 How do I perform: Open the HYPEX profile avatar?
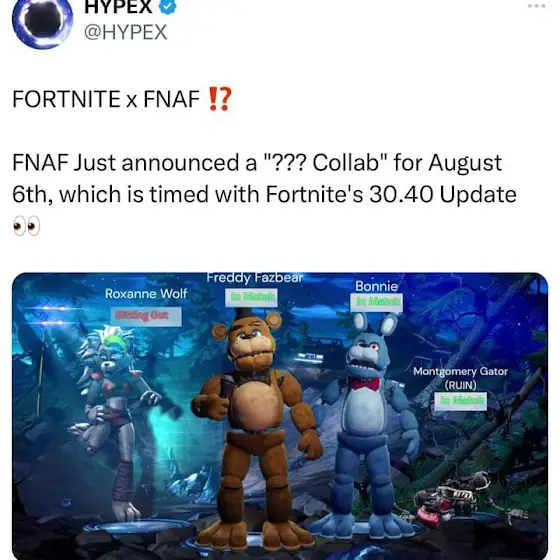(x=42, y=22)
